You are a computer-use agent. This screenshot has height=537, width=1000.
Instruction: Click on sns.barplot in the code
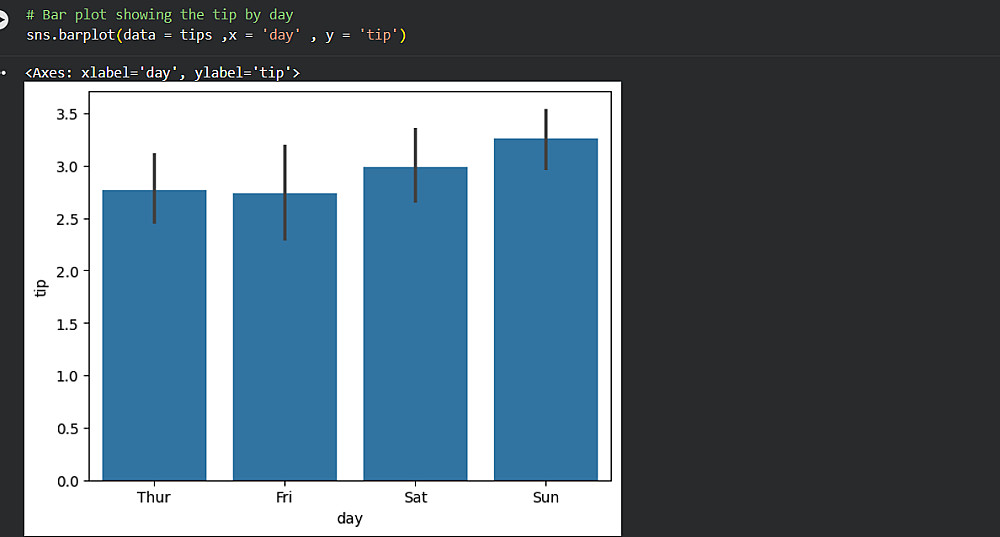click(x=70, y=35)
